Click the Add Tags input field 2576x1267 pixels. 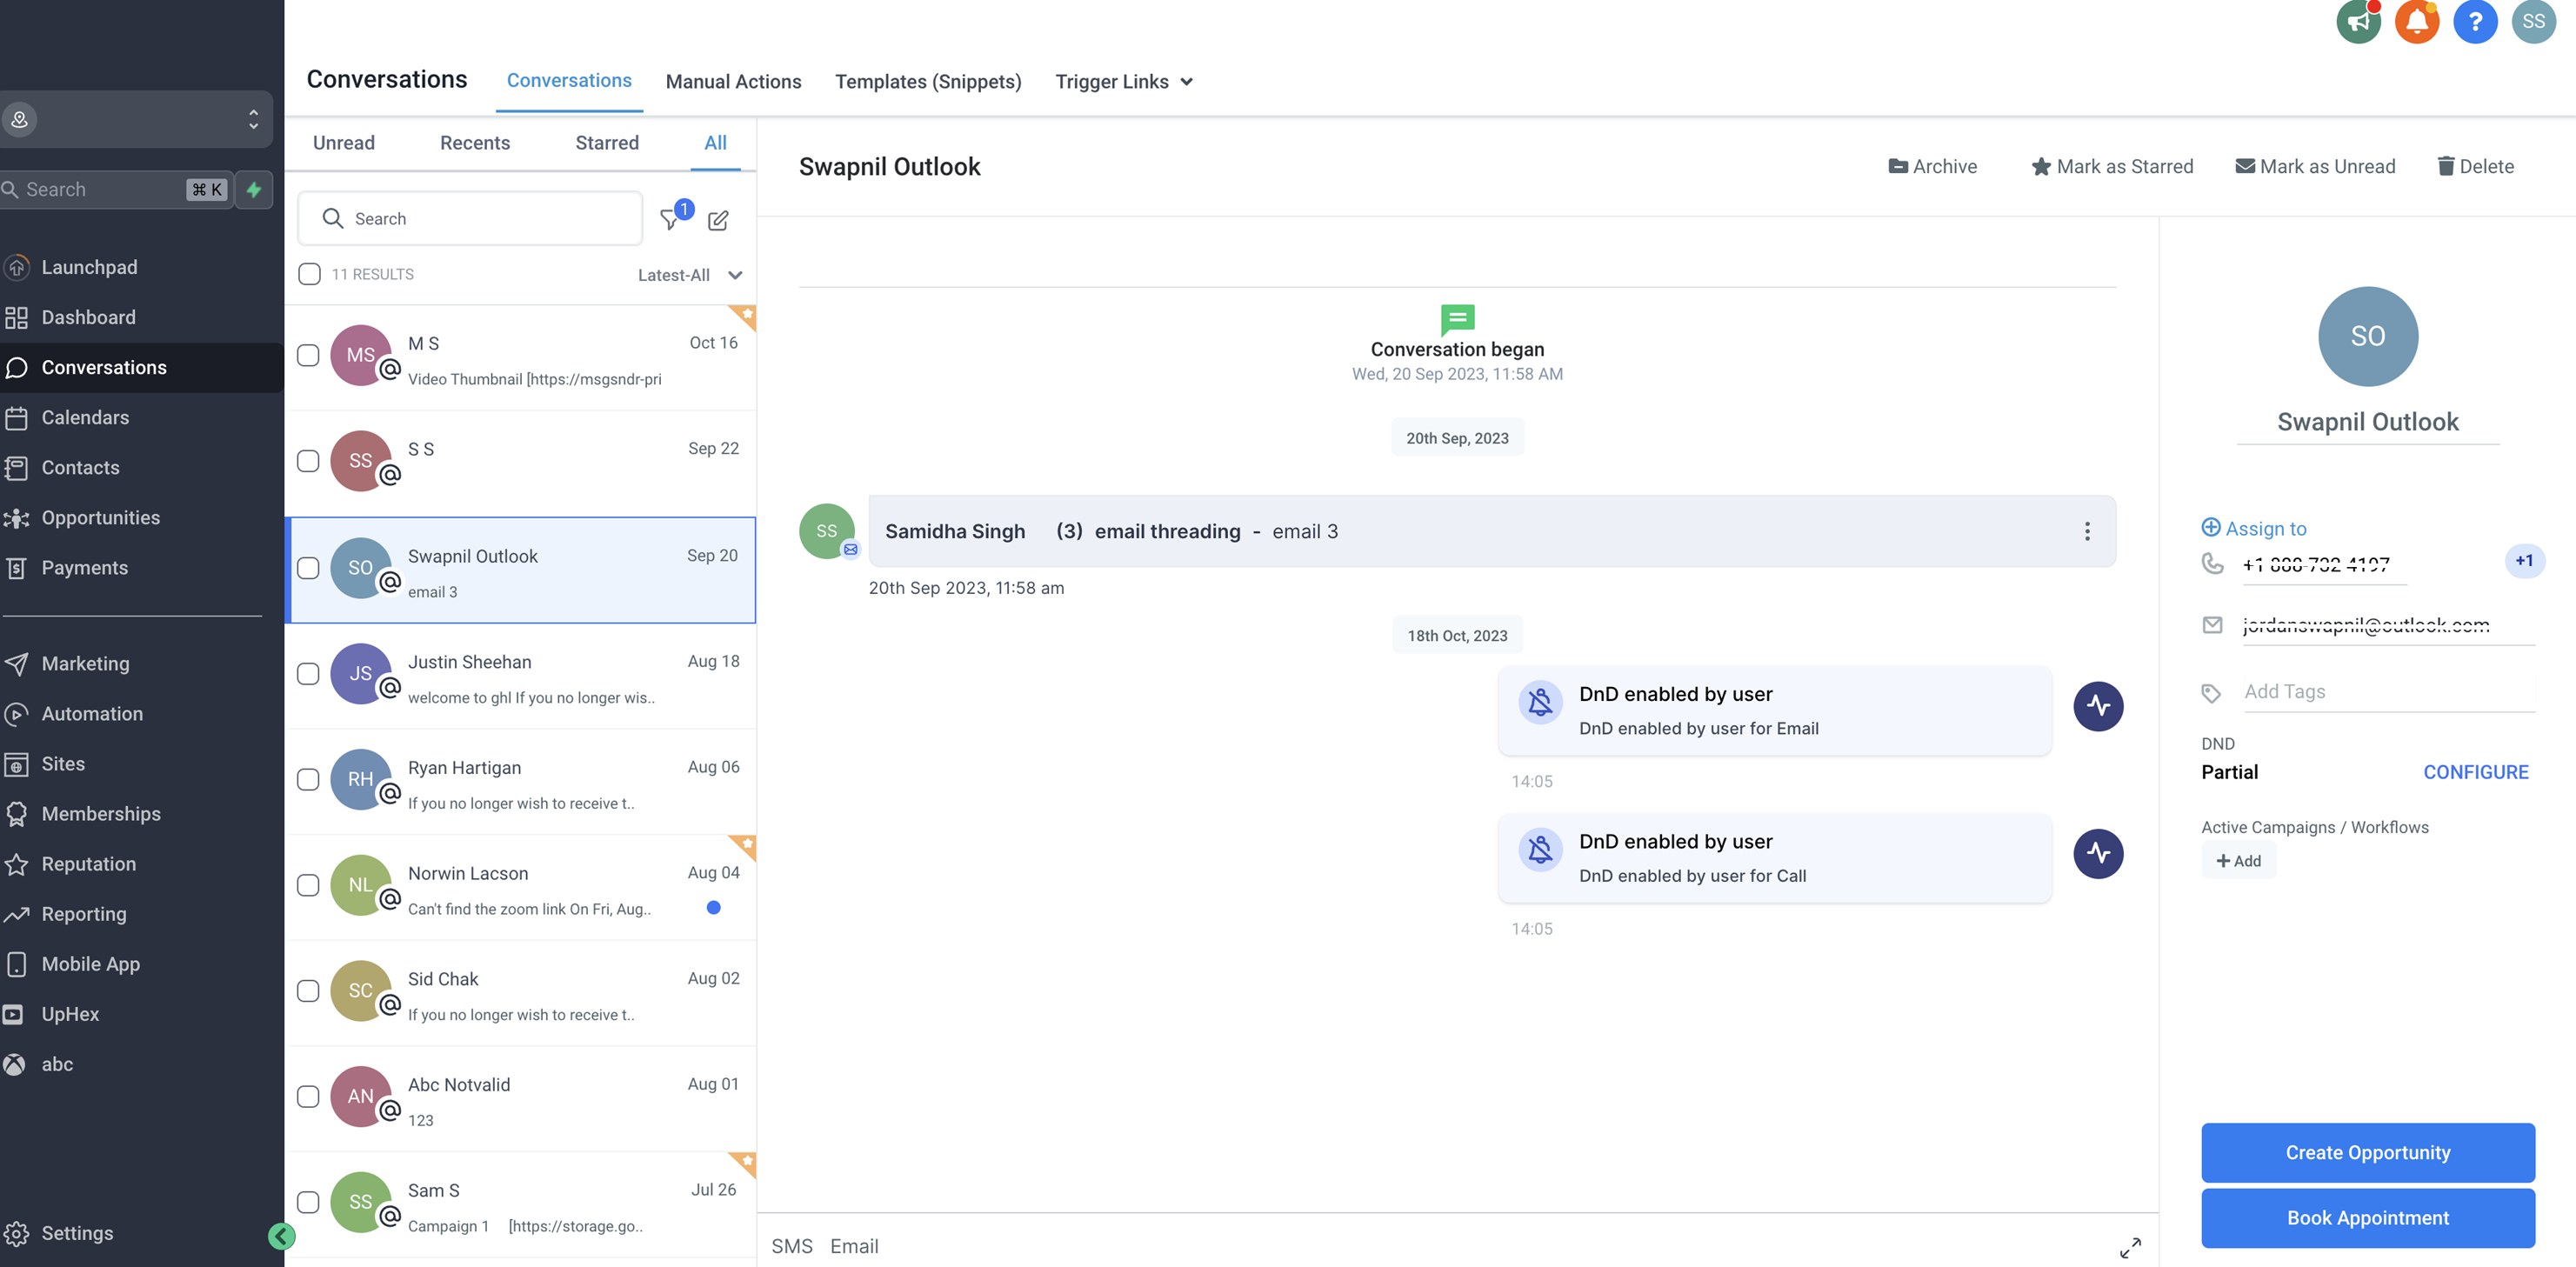point(2386,692)
